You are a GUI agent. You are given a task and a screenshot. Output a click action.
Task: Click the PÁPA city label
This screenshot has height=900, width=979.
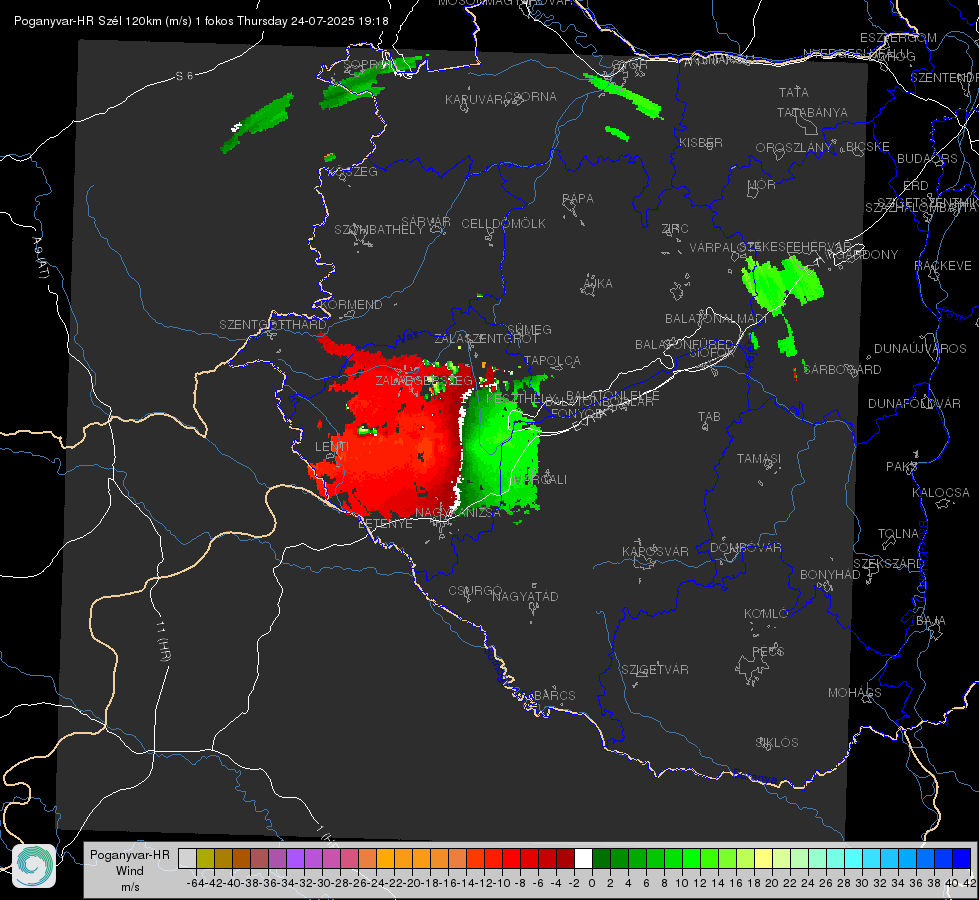pyautogui.click(x=578, y=199)
